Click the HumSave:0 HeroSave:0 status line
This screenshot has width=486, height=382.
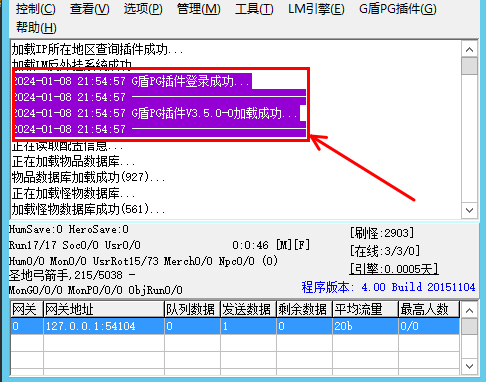tap(69, 229)
